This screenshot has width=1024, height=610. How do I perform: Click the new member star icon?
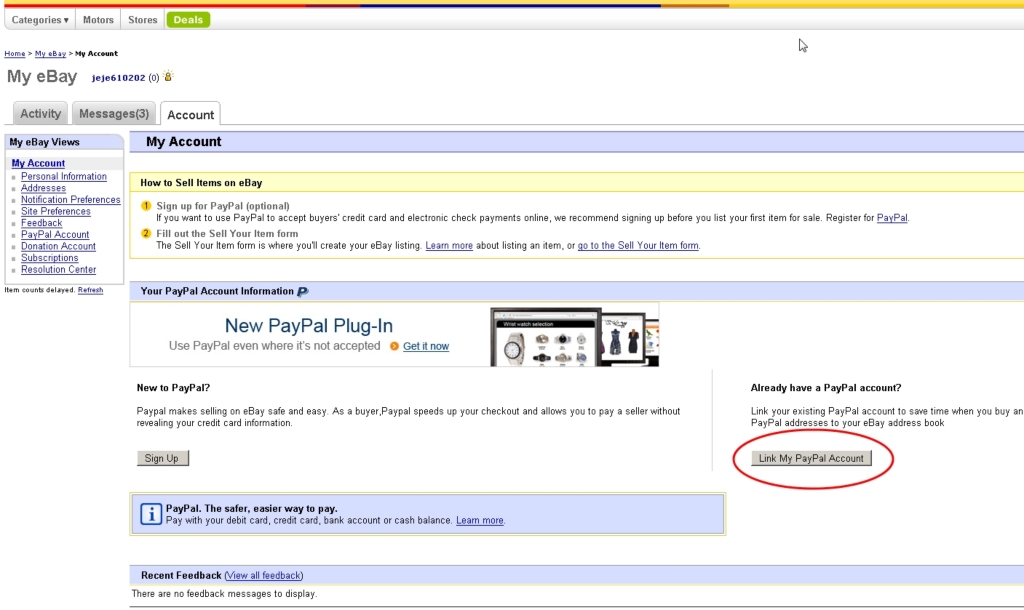[x=168, y=76]
